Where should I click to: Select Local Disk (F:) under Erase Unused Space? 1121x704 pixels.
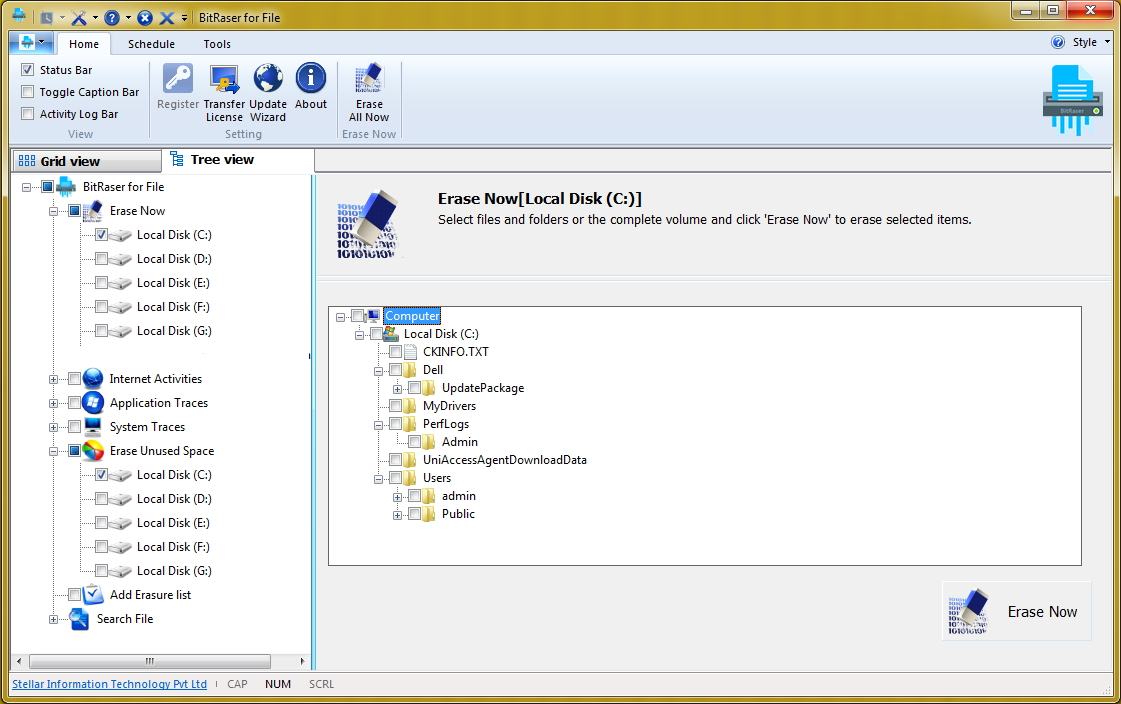pos(174,547)
